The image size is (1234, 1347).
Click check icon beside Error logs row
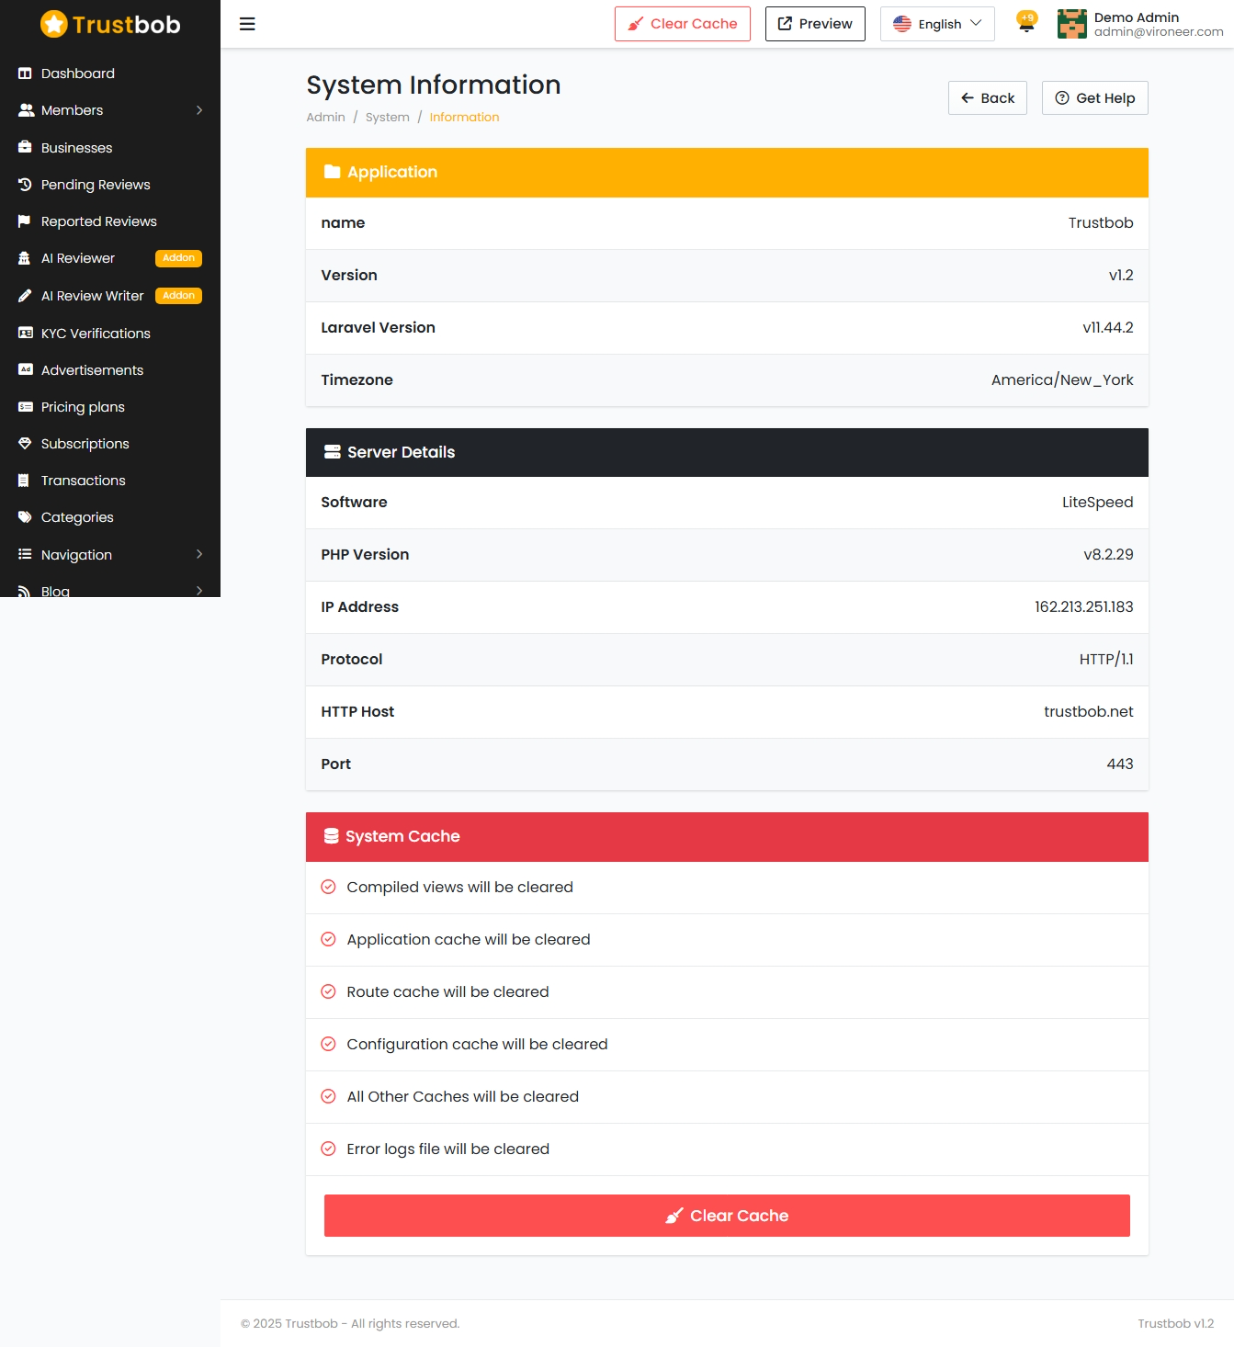click(x=328, y=1149)
